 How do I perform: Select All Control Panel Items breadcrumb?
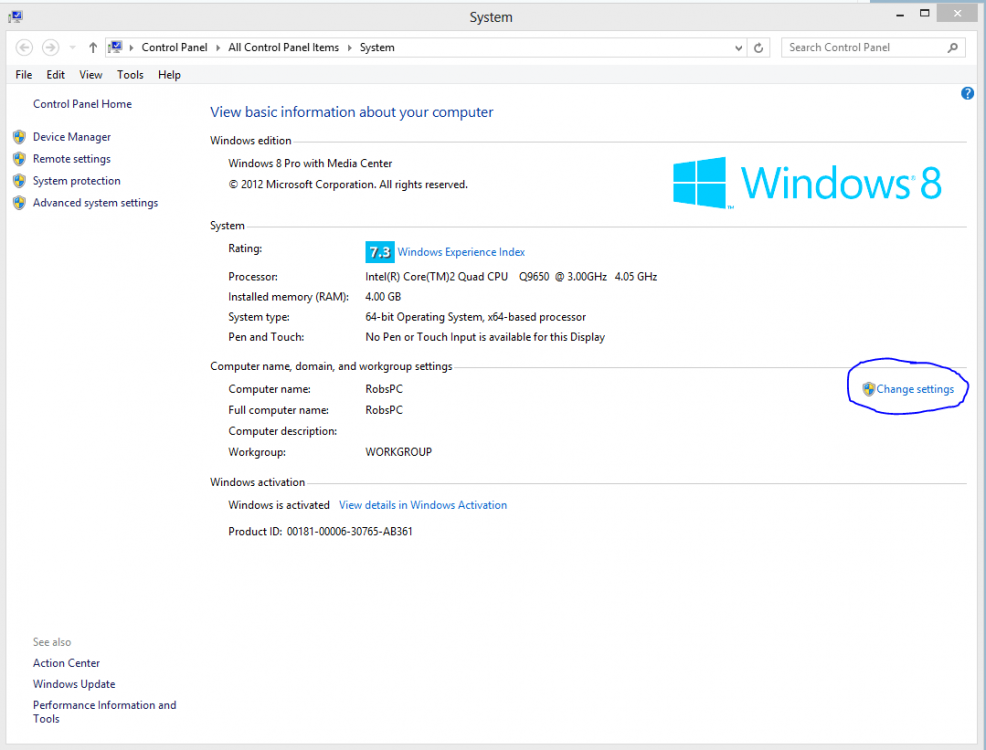(x=284, y=47)
